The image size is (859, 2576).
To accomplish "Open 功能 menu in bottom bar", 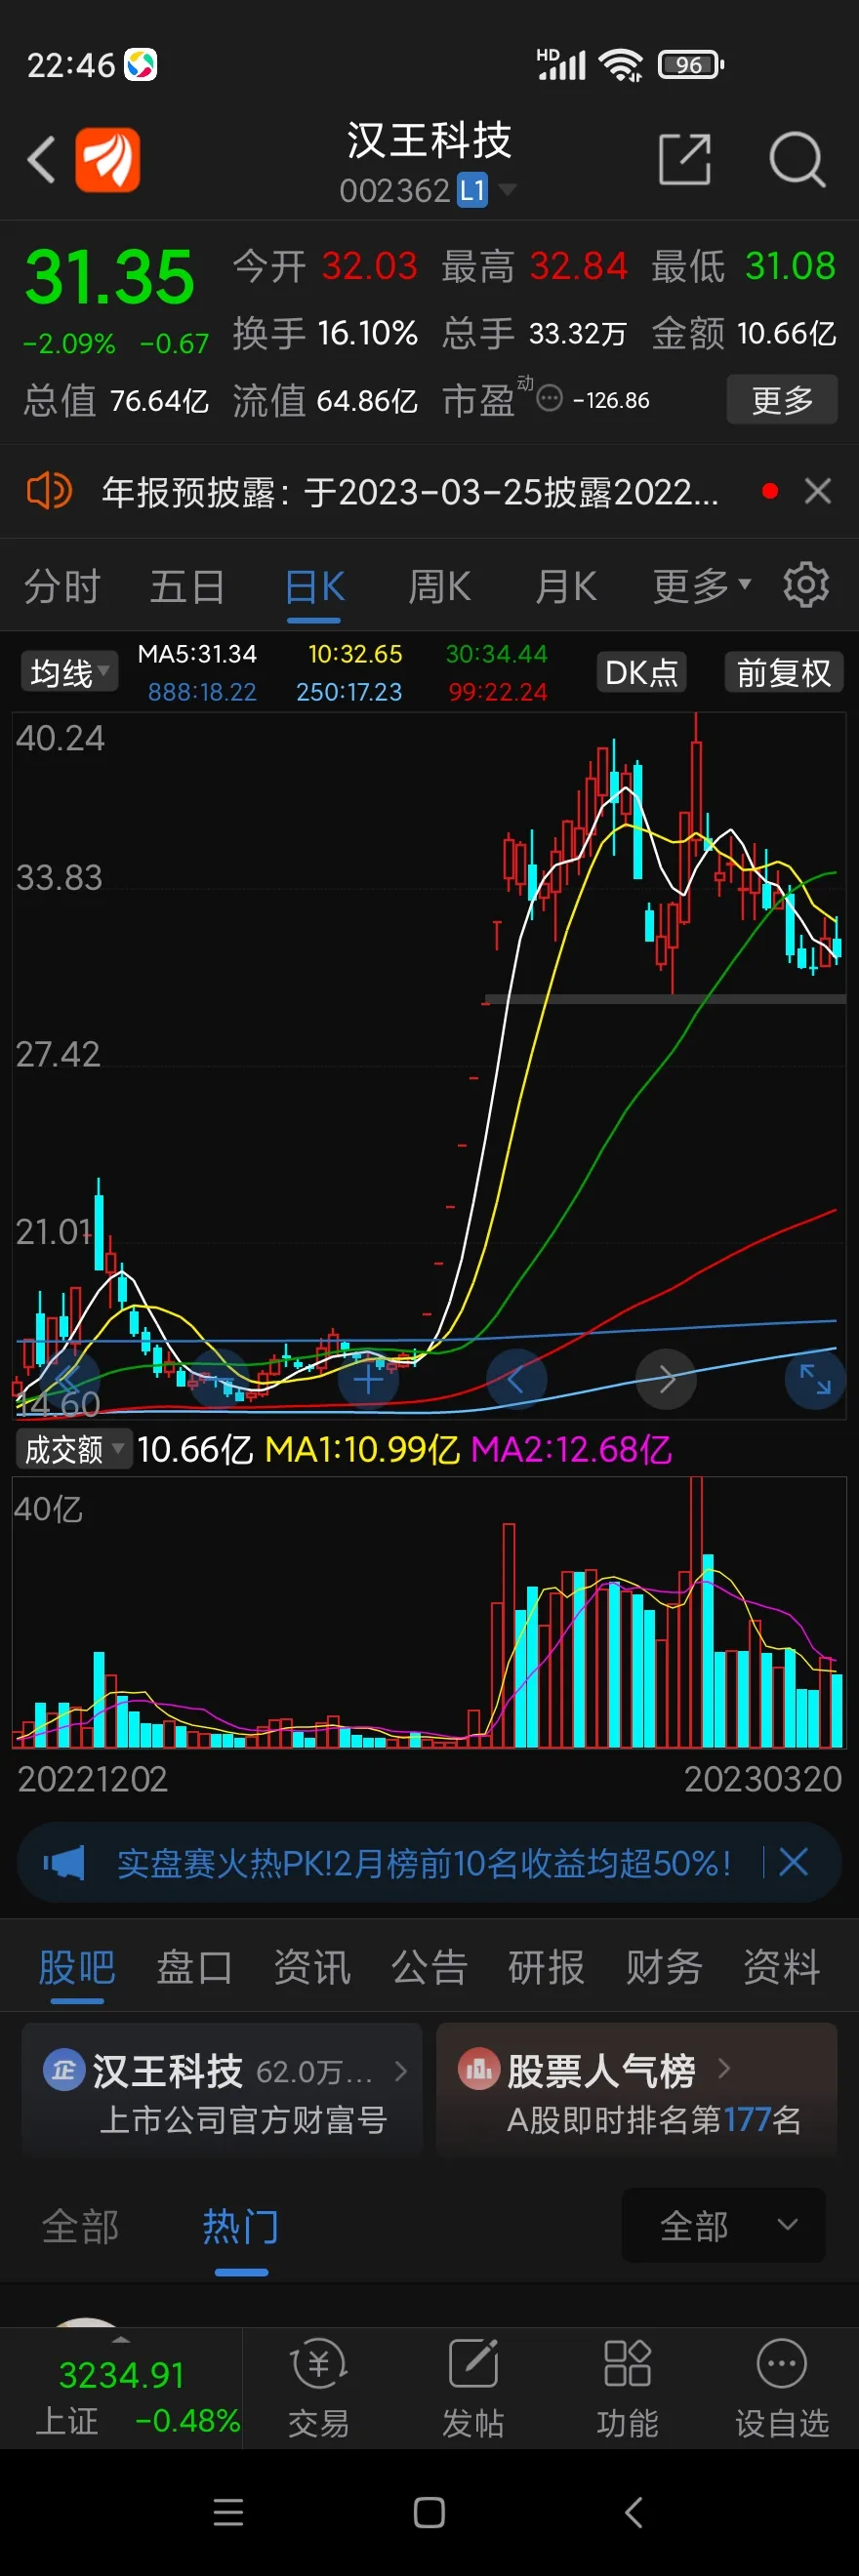I will tap(627, 2389).
